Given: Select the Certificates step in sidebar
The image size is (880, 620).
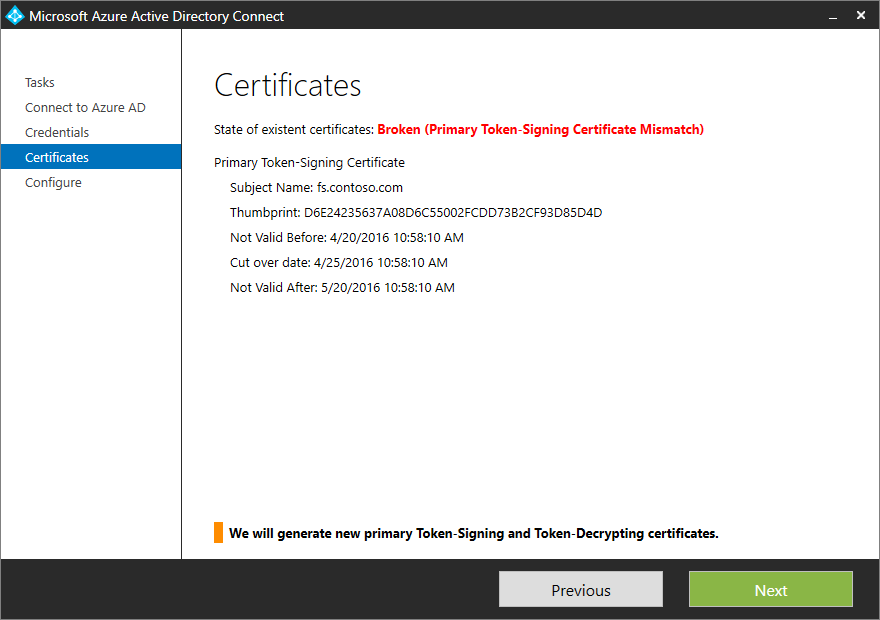Looking at the screenshot, I should pos(91,157).
